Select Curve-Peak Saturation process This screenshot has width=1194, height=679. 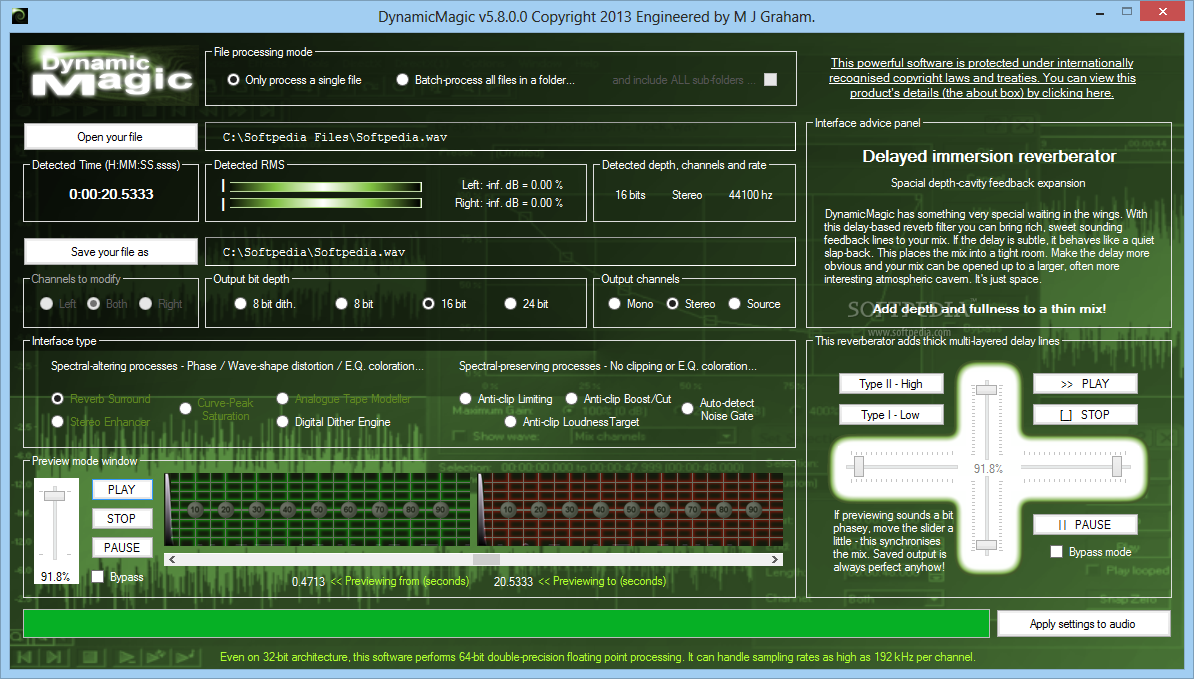[216, 409]
